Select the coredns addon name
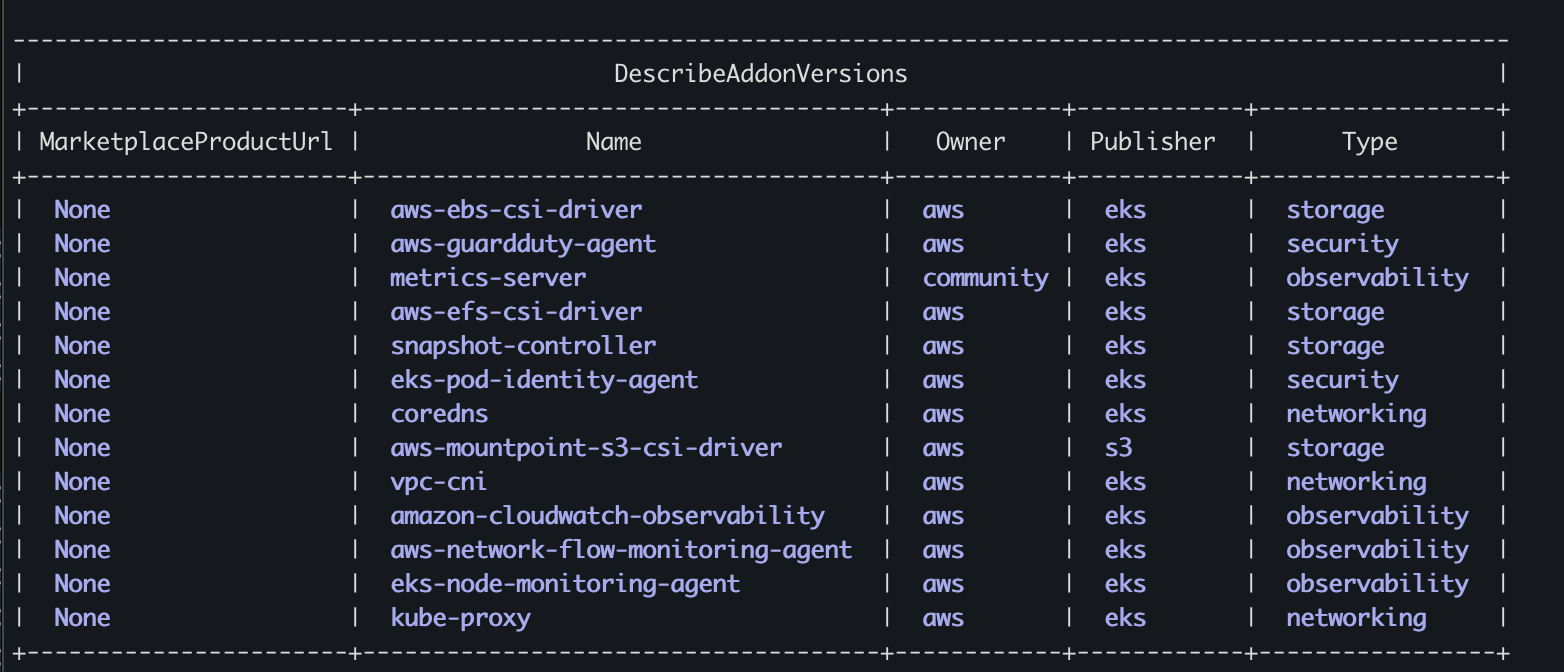This screenshot has width=1564, height=672. [439, 414]
